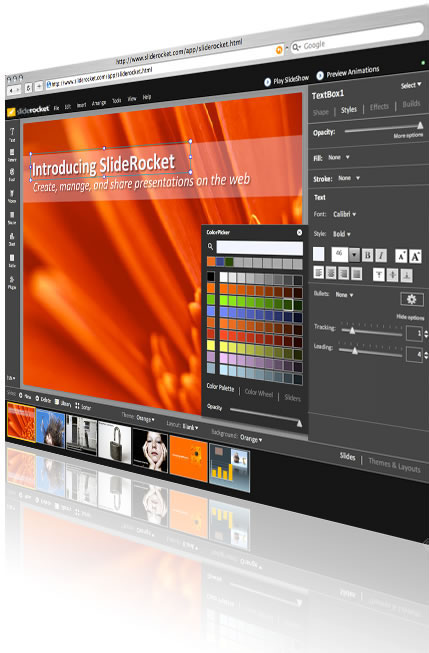Close the ColorPicker panel
The height and width of the screenshot is (653, 429).
(x=299, y=232)
